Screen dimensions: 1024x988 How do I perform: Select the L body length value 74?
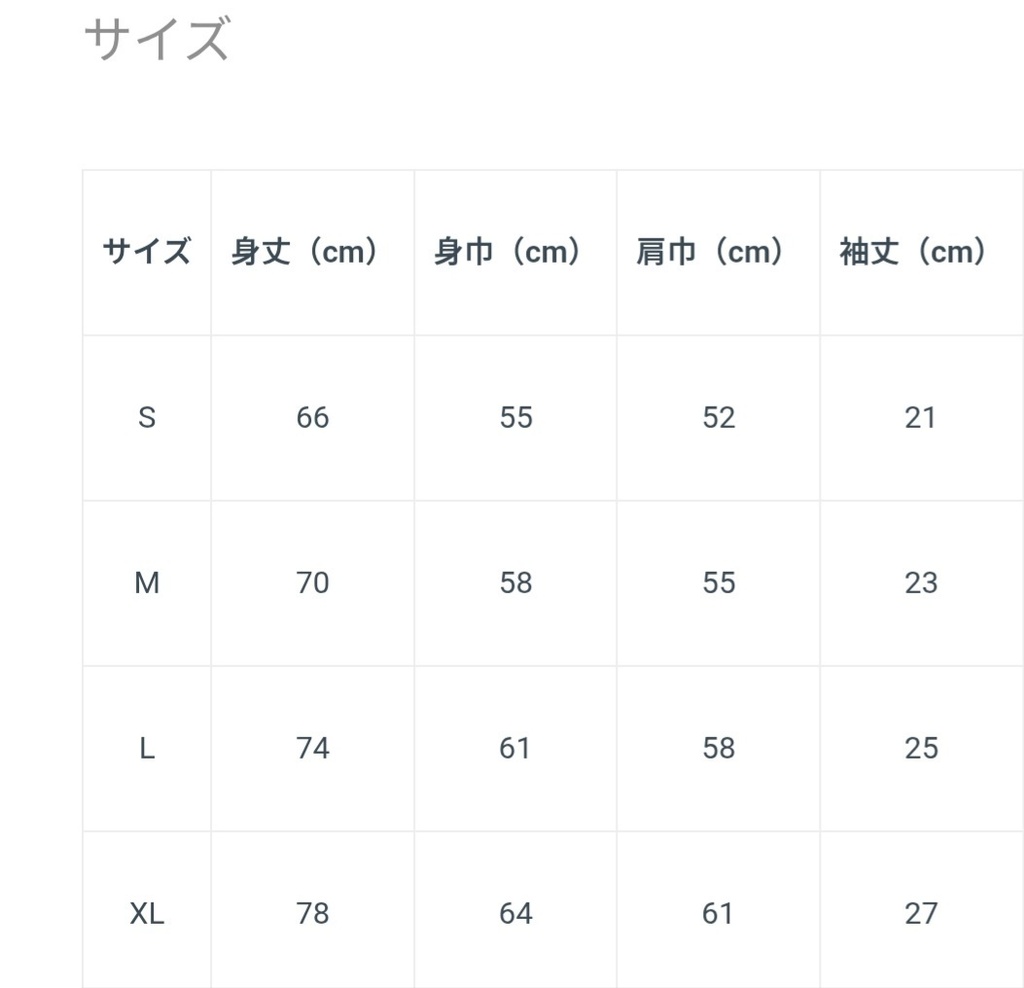(313, 748)
